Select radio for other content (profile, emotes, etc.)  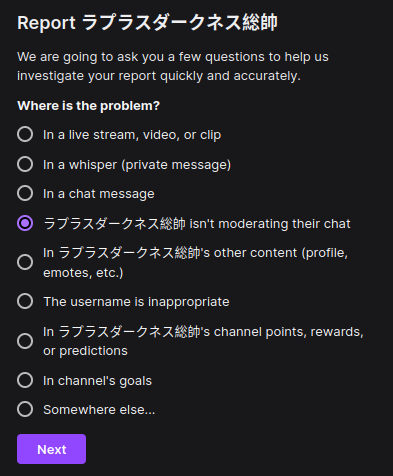coord(25,262)
